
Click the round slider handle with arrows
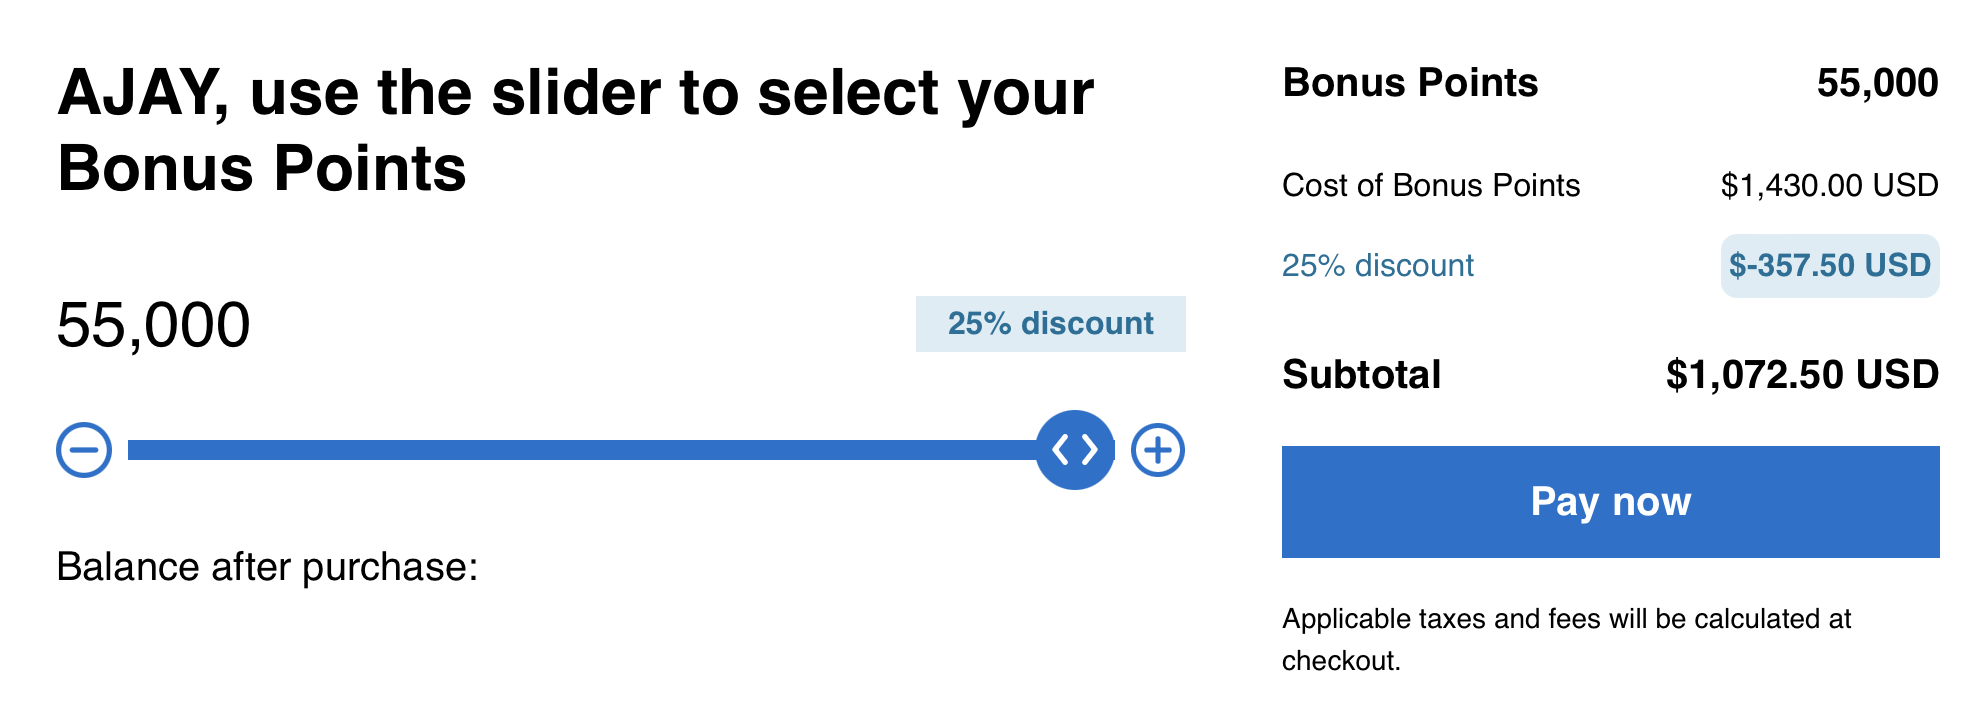pyautogui.click(x=1075, y=450)
